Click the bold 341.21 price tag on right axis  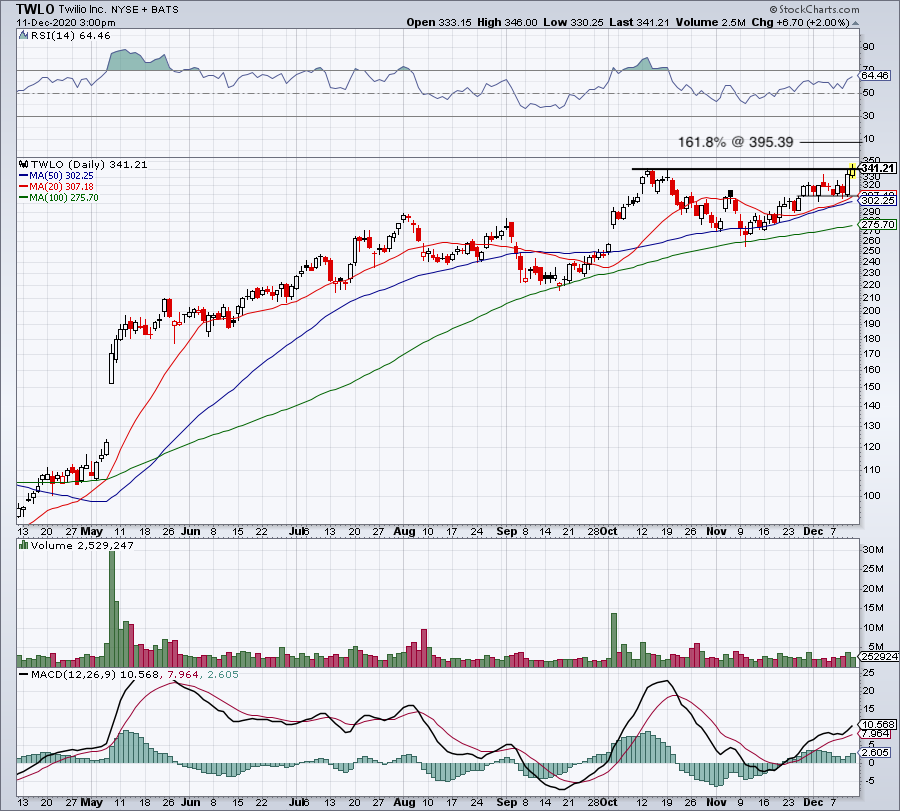coord(878,168)
